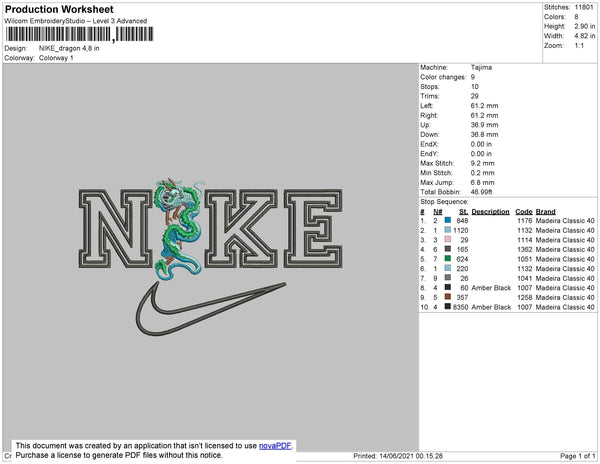Click the dragon embroidery in the NIKE design
This screenshot has height=464, width=600.
pos(178,228)
